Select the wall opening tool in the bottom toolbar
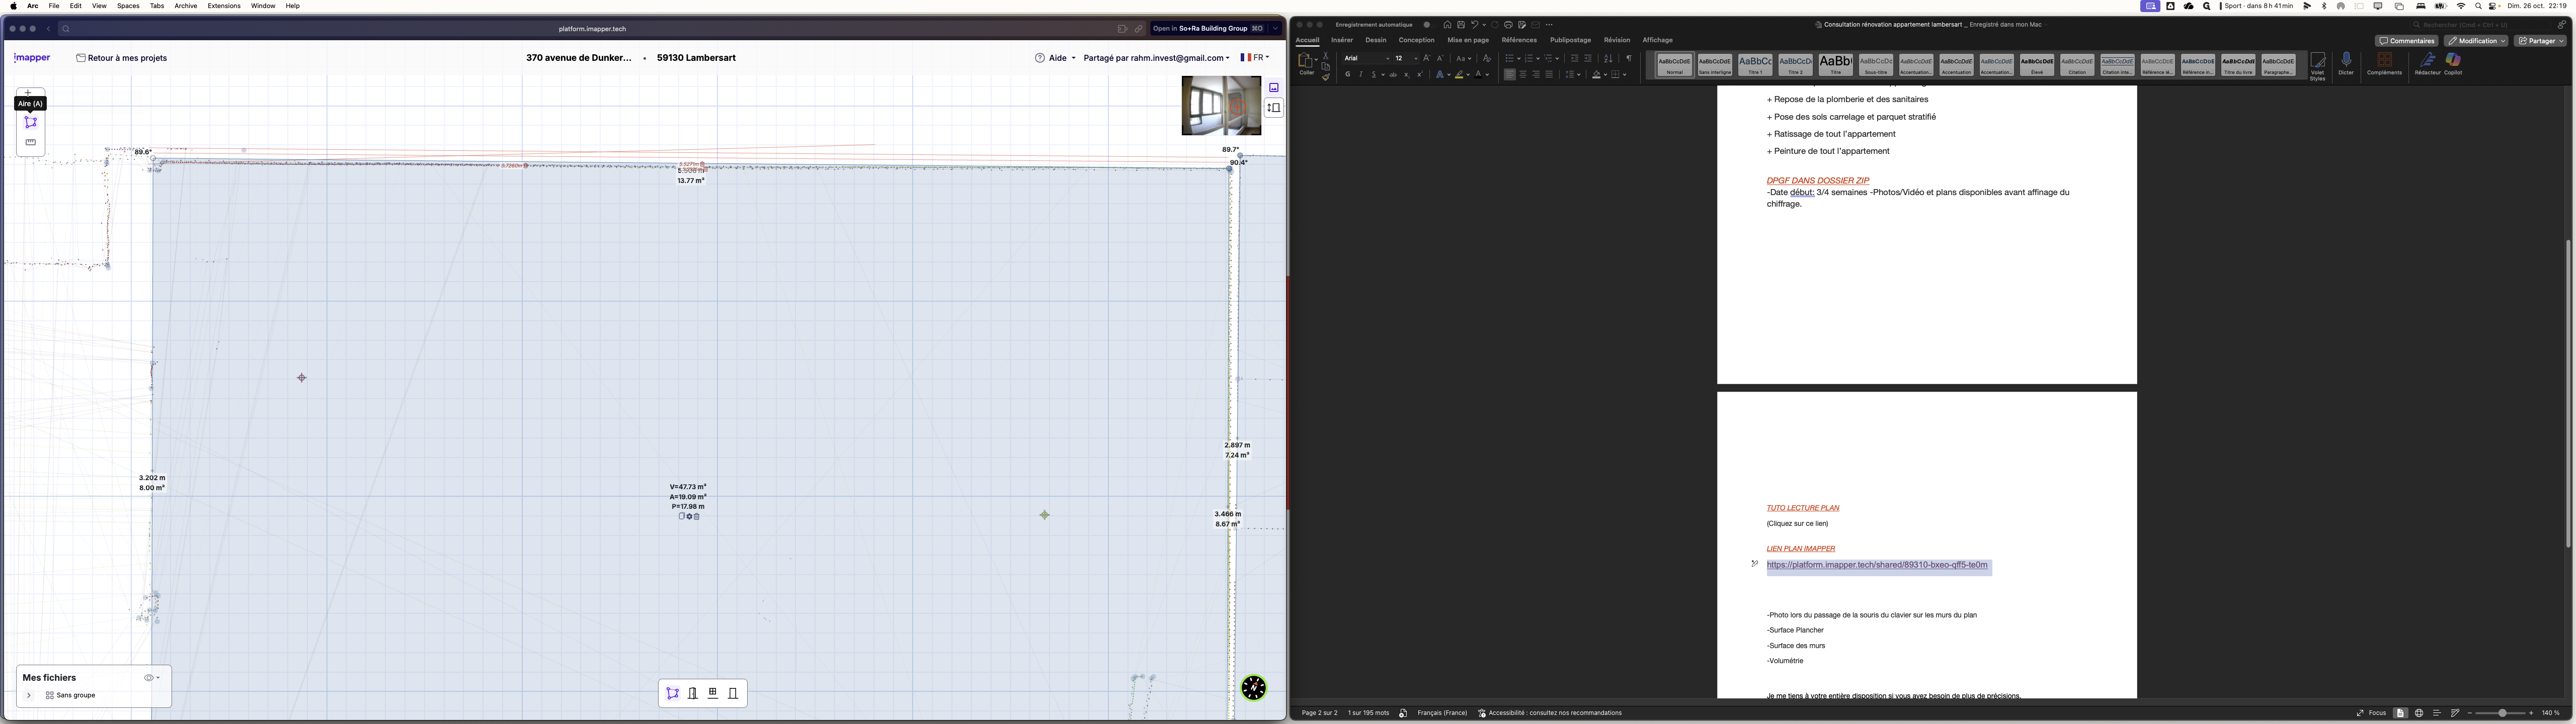This screenshot has height=724, width=2576. coord(733,693)
